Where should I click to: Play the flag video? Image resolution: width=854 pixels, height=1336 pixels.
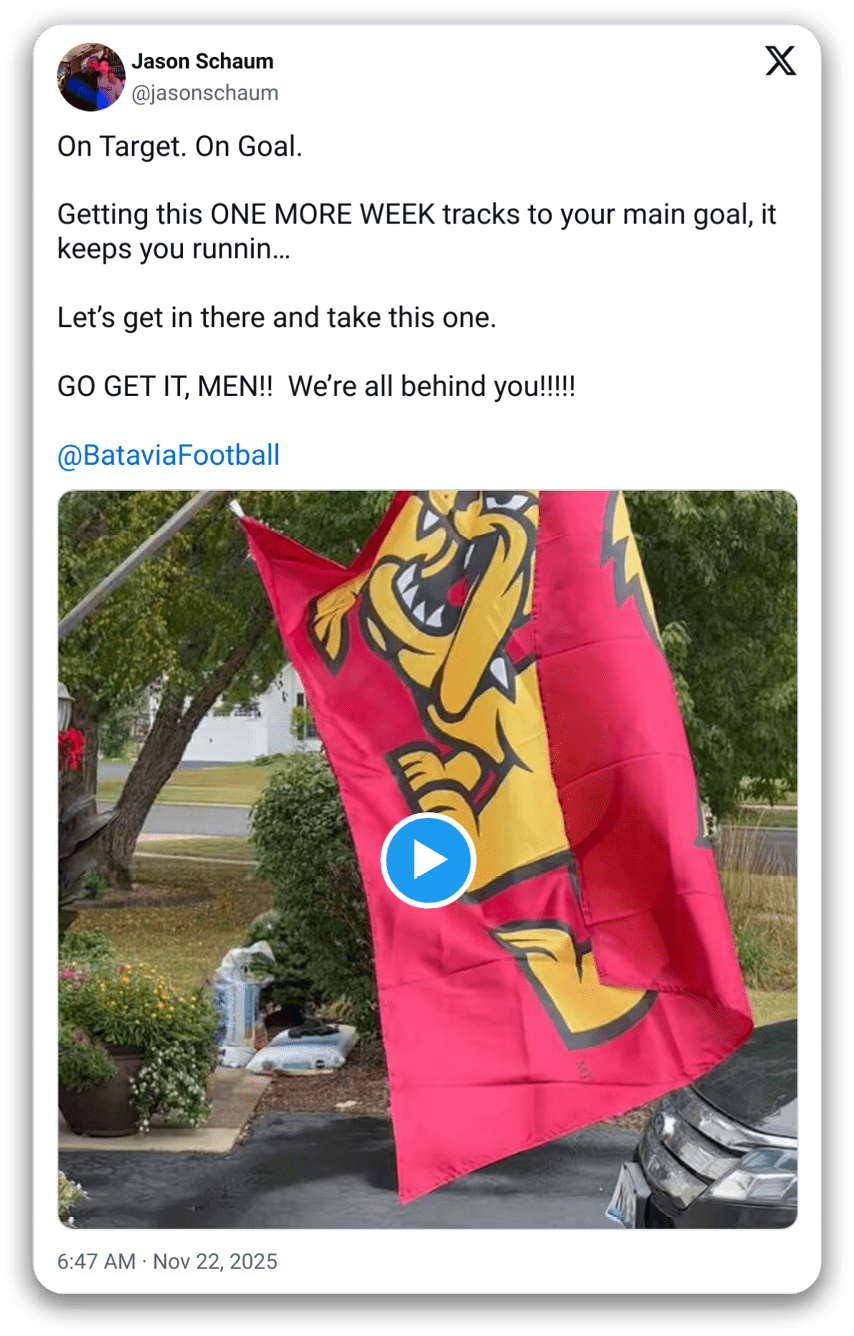[428, 860]
